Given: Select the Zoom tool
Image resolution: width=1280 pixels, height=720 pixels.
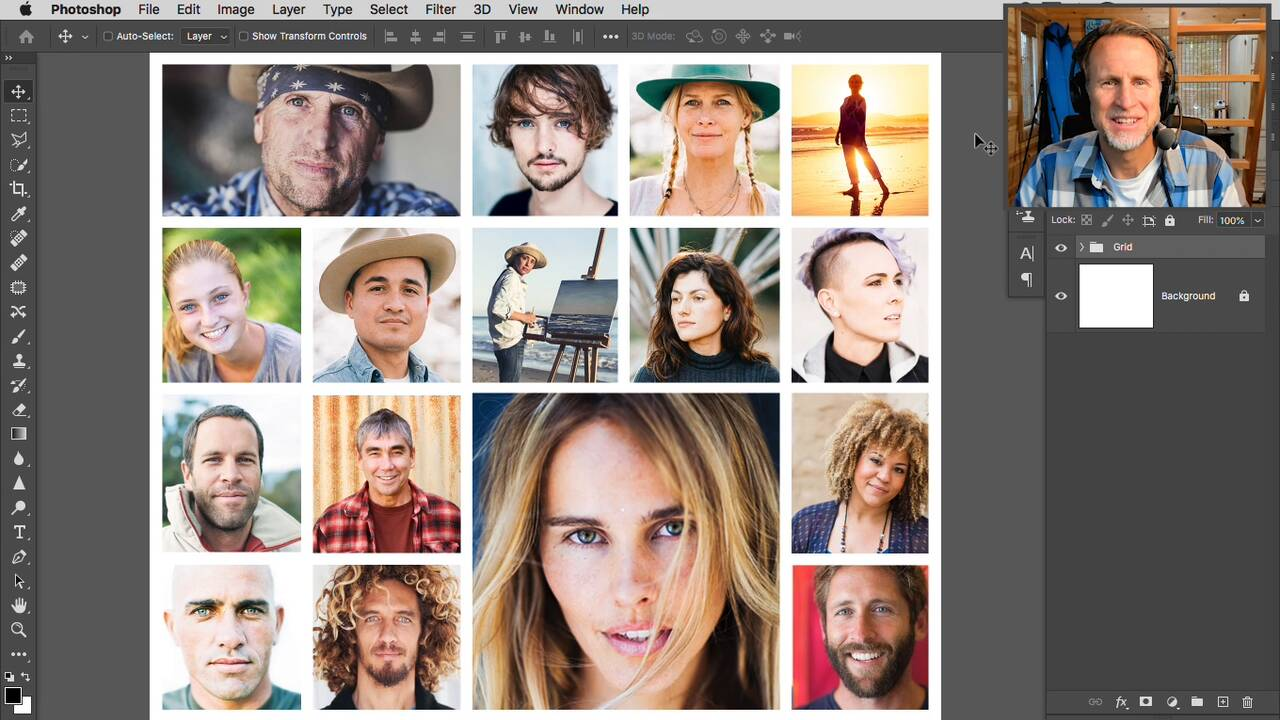Looking at the screenshot, I should (19, 630).
